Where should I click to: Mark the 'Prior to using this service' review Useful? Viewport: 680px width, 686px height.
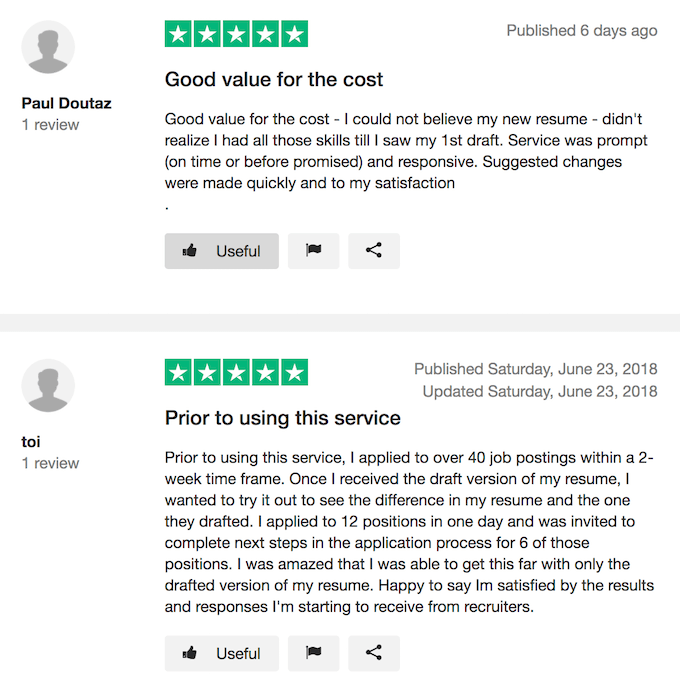point(222,653)
